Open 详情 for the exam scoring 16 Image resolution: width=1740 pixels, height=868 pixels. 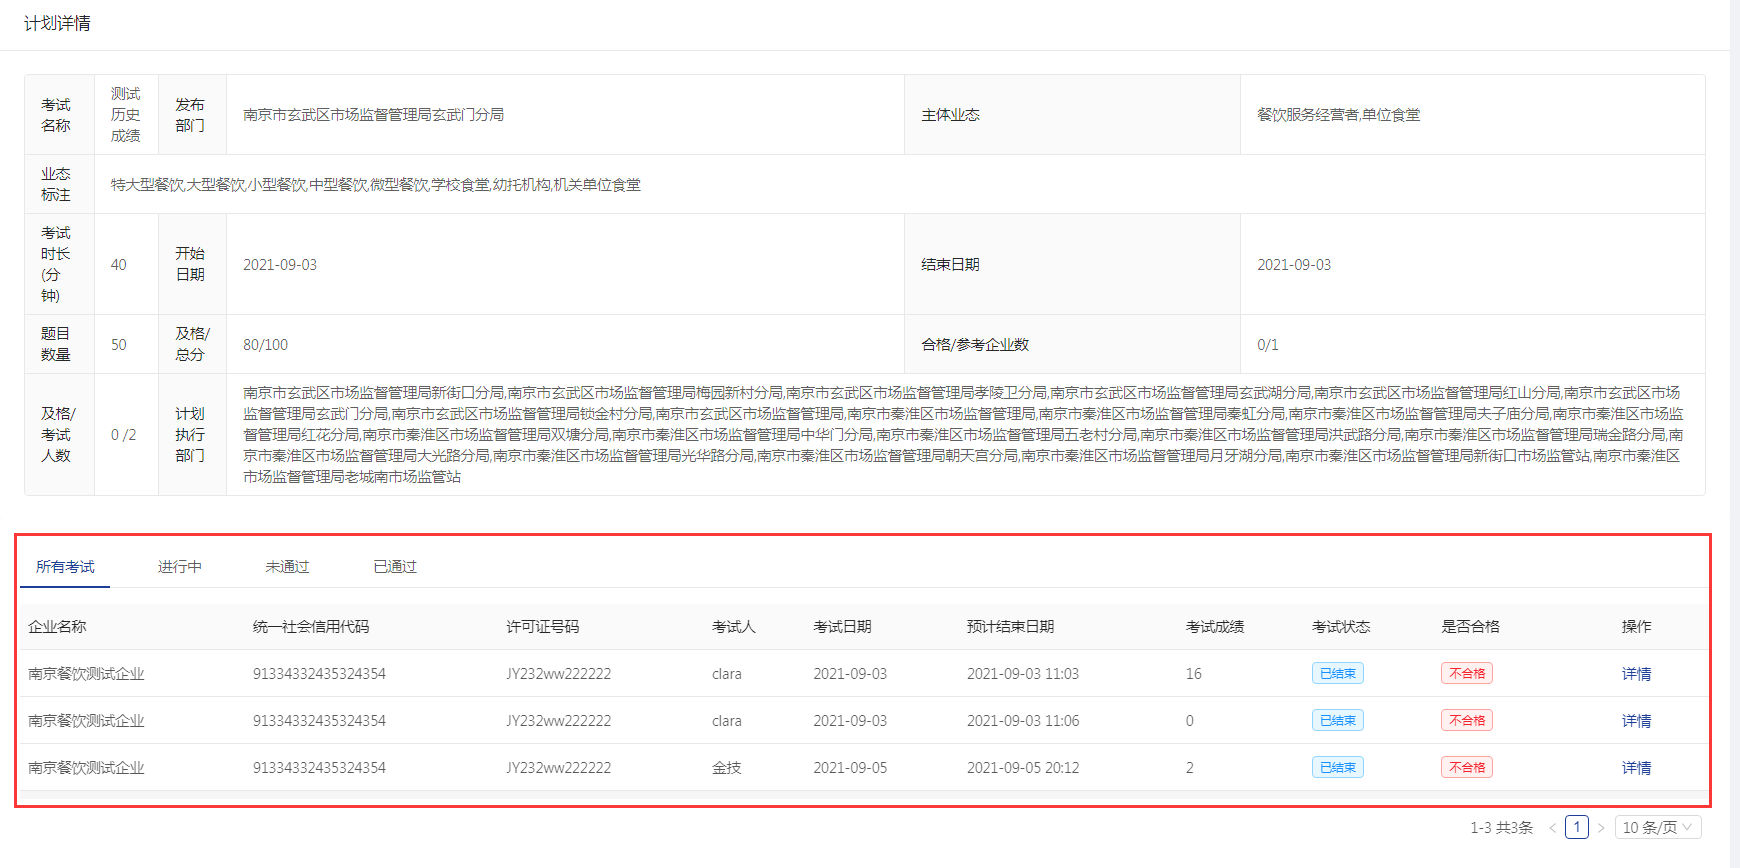(x=1636, y=674)
